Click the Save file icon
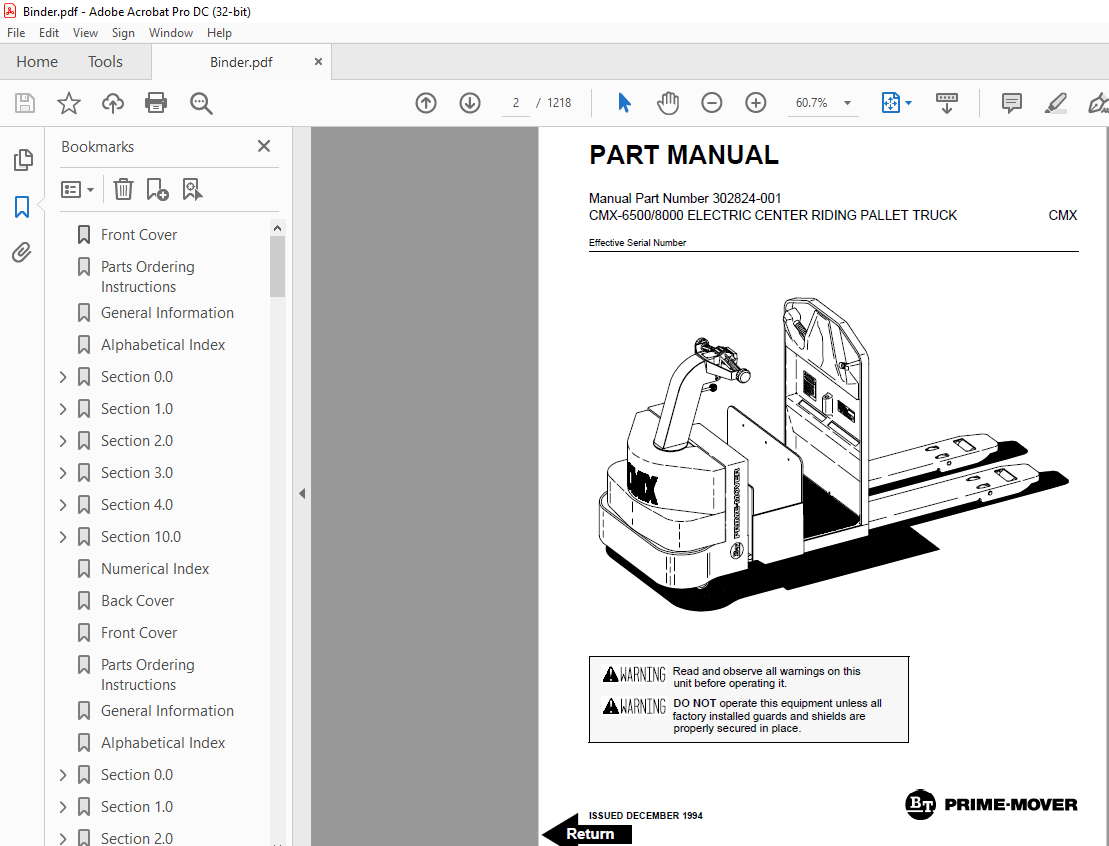This screenshot has height=846, width=1109. point(25,103)
